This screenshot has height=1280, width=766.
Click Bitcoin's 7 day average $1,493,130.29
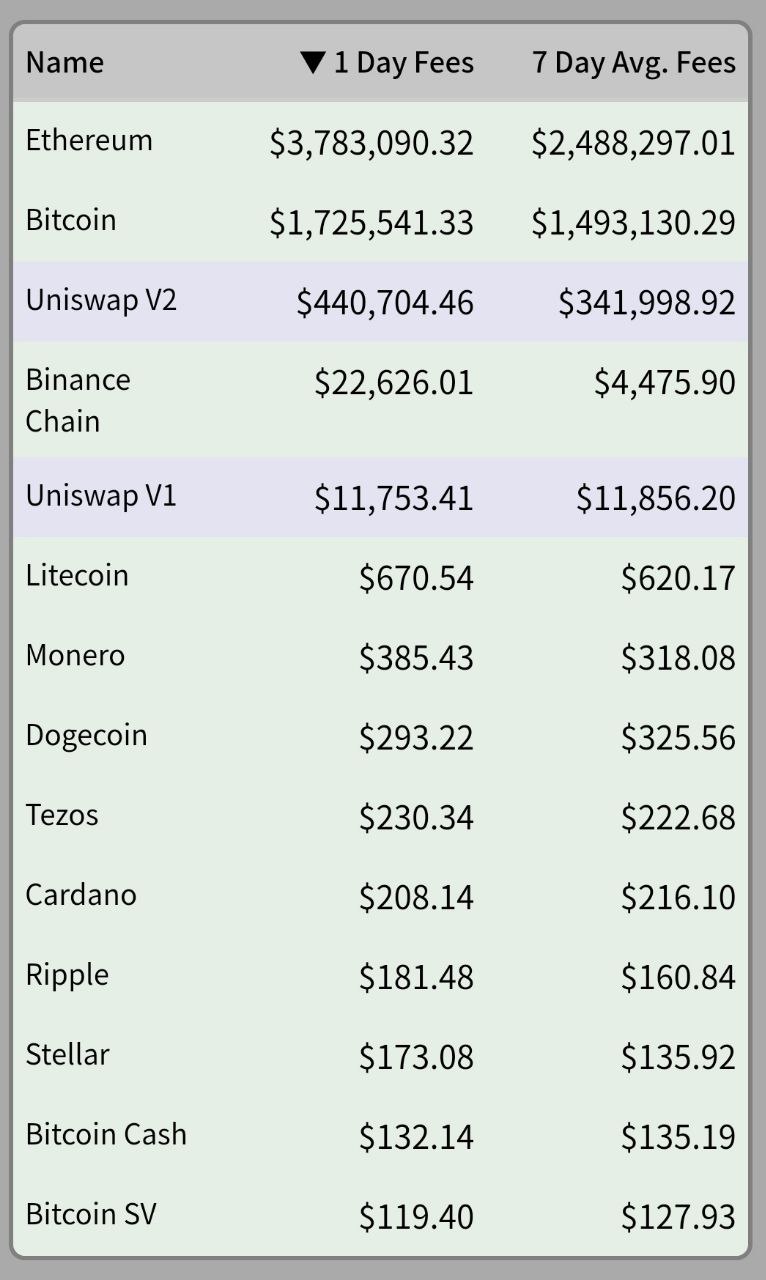pyautogui.click(x=633, y=223)
